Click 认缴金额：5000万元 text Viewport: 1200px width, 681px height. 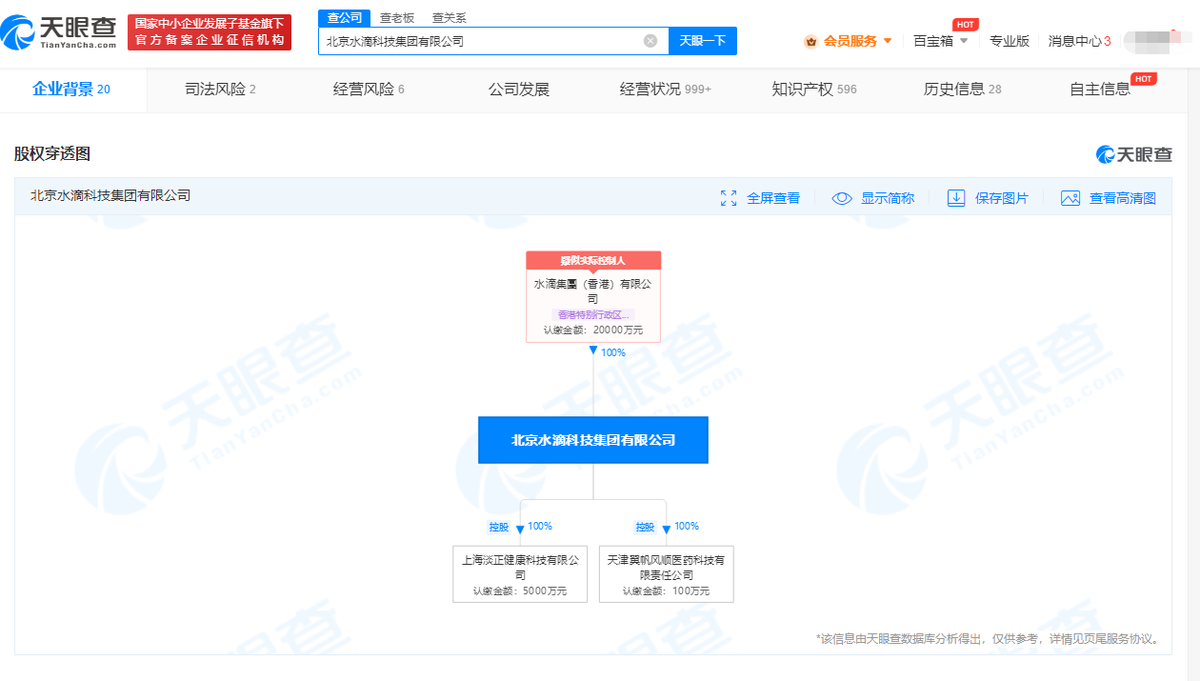[520, 591]
